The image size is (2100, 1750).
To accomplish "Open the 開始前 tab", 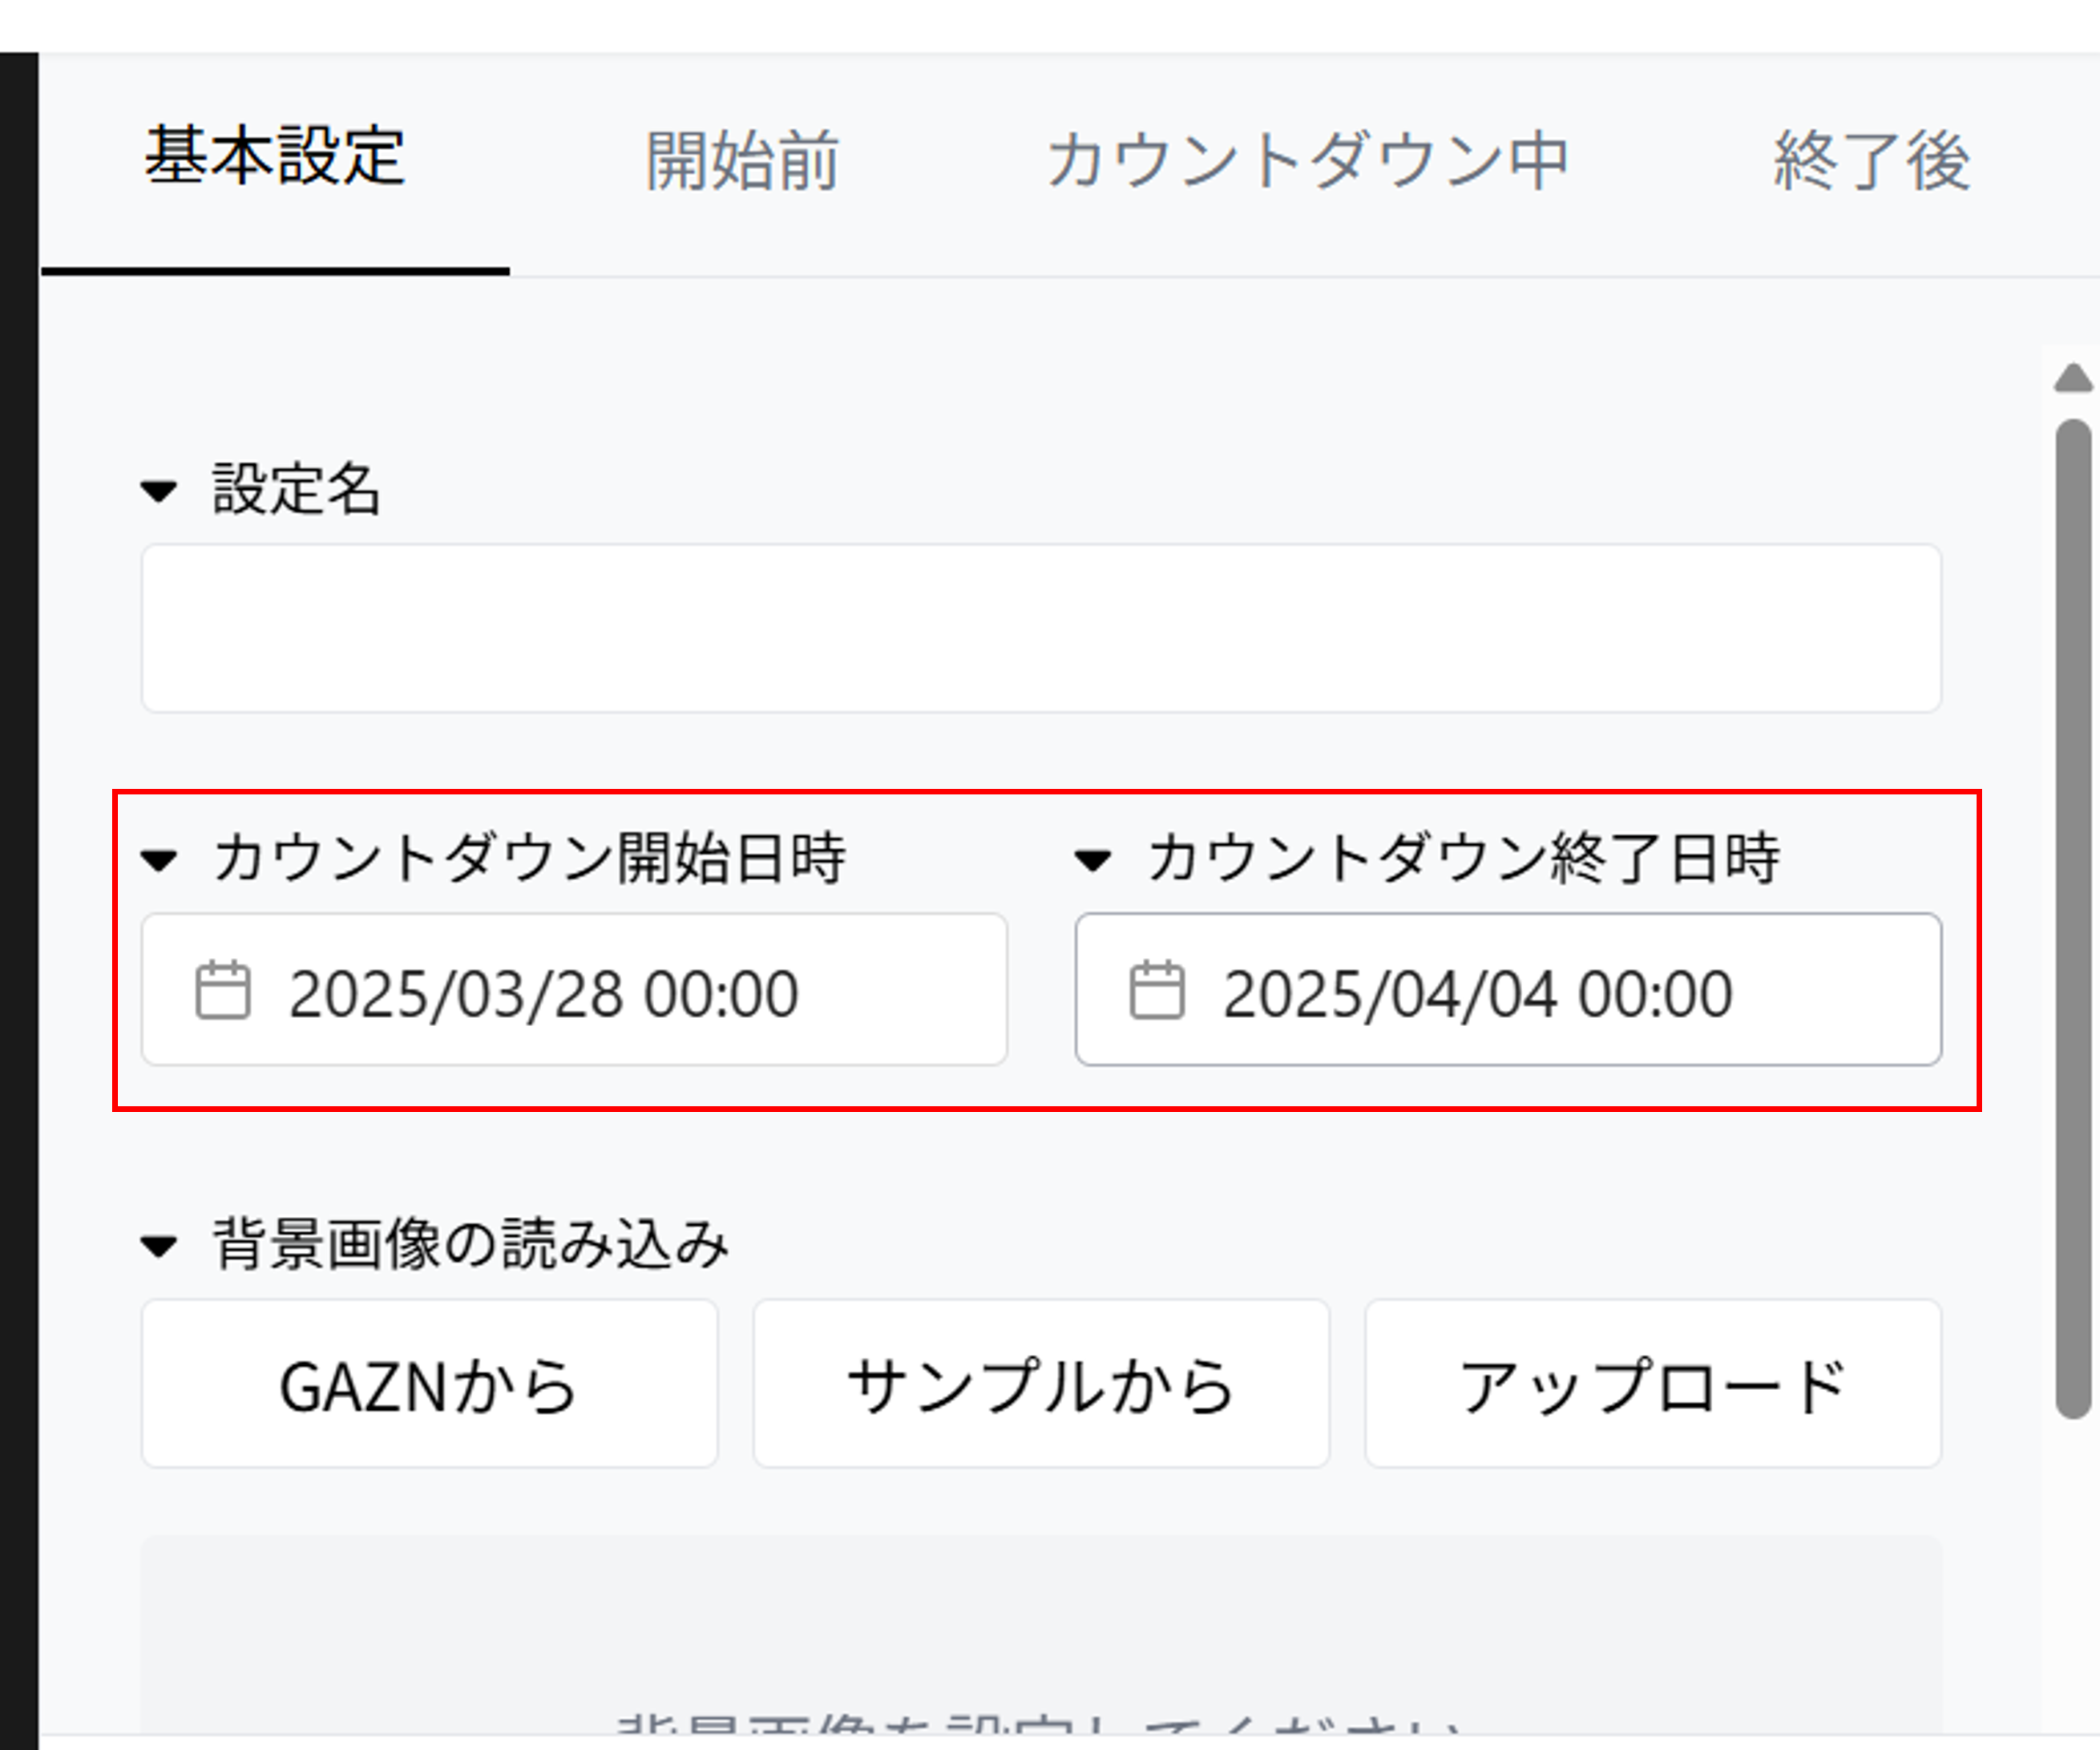I will point(741,160).
